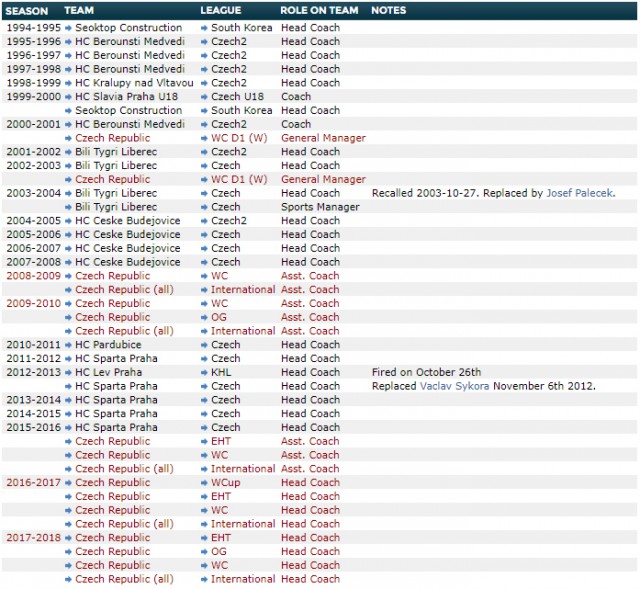Open Czech Republic team in 2016-2017 WCup row
The image size is (640, 589).
[x=113, y=482]
